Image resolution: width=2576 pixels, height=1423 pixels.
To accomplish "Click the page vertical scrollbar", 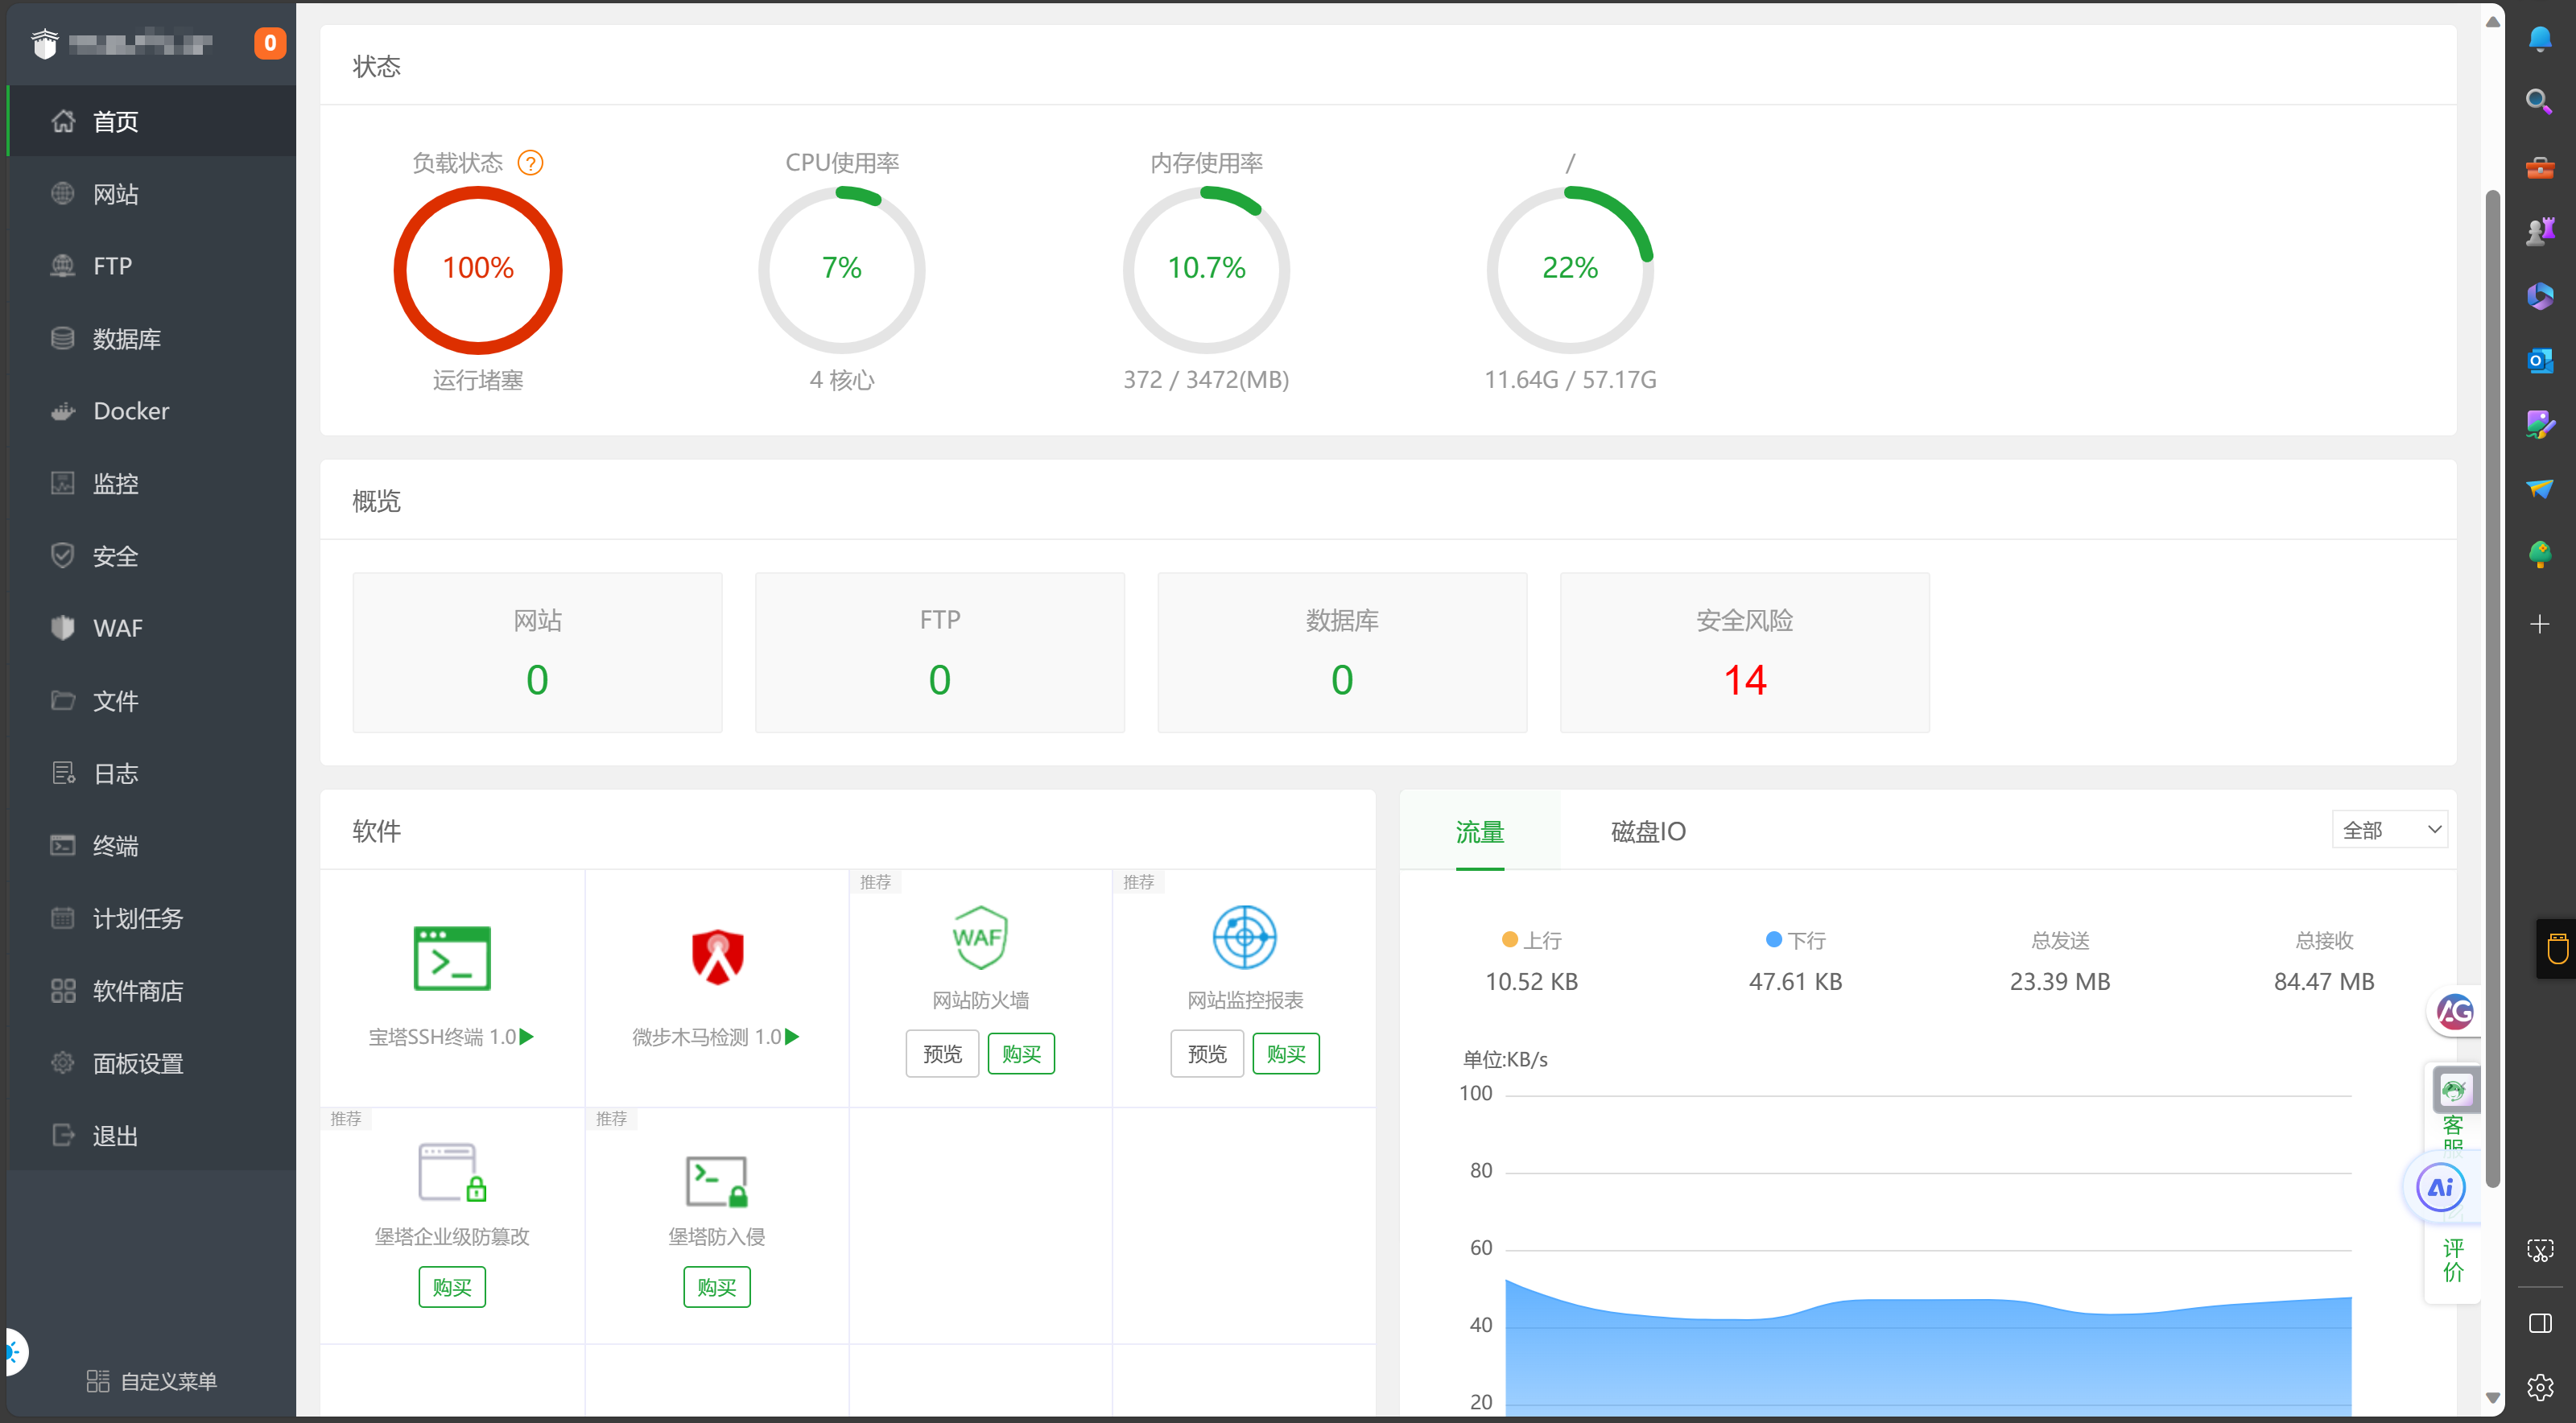I will point(2492,690).
